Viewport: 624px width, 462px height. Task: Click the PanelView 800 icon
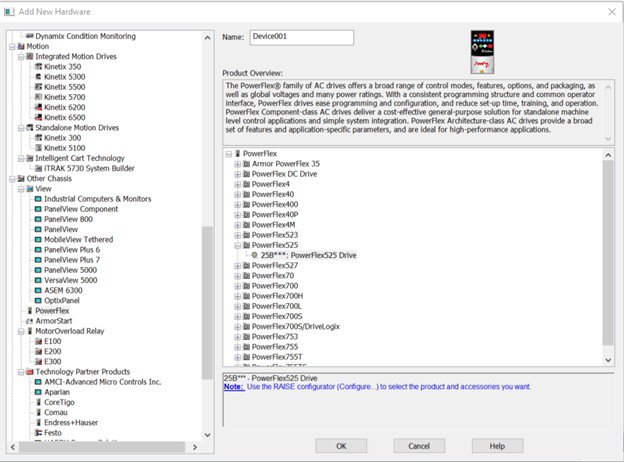38,219
